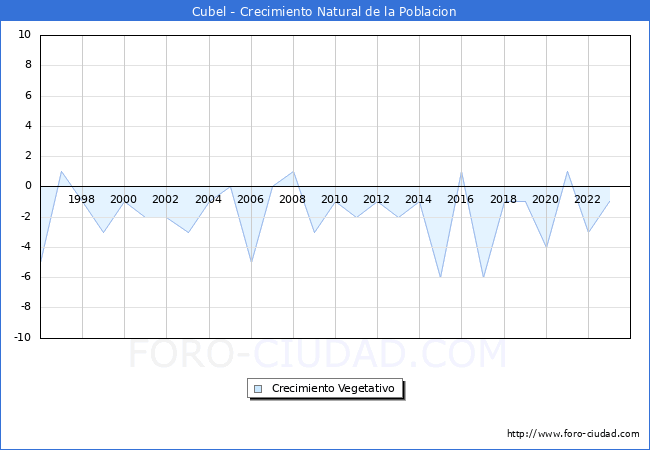Click the chart title 'Cubel - Crecimiento Natural de la Poblacion'
Viewport: 650px width, 450px height.
coord(325,12)
